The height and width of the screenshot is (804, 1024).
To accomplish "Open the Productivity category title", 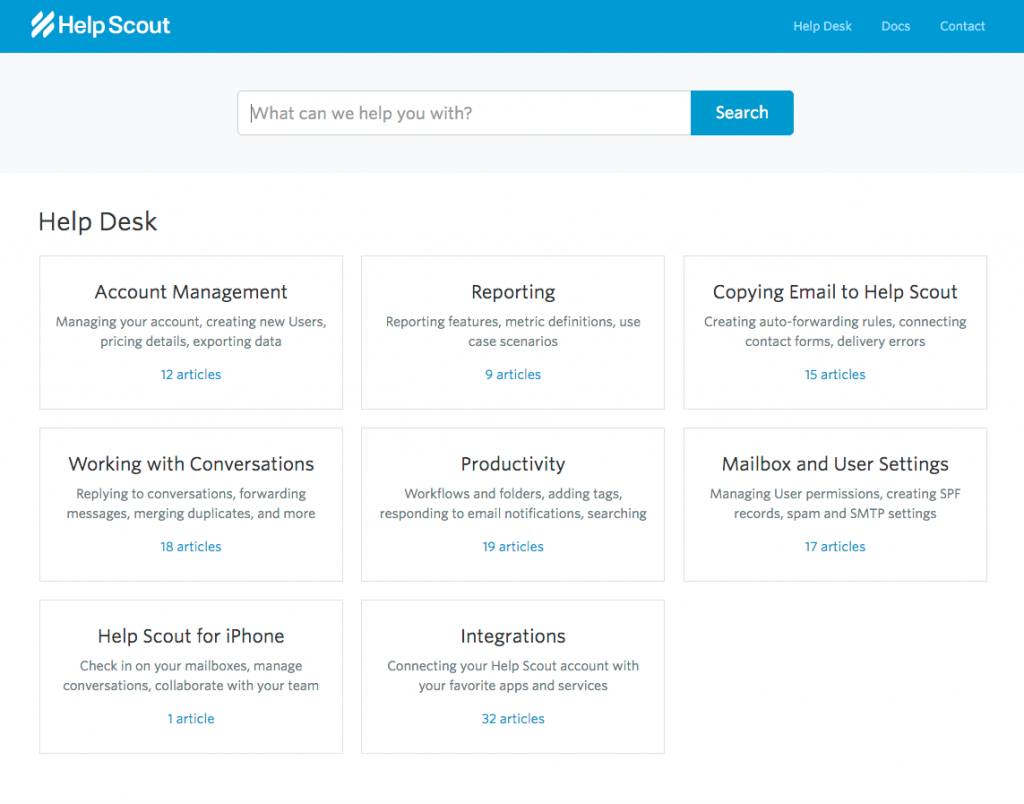I will (x=513, y=464).
